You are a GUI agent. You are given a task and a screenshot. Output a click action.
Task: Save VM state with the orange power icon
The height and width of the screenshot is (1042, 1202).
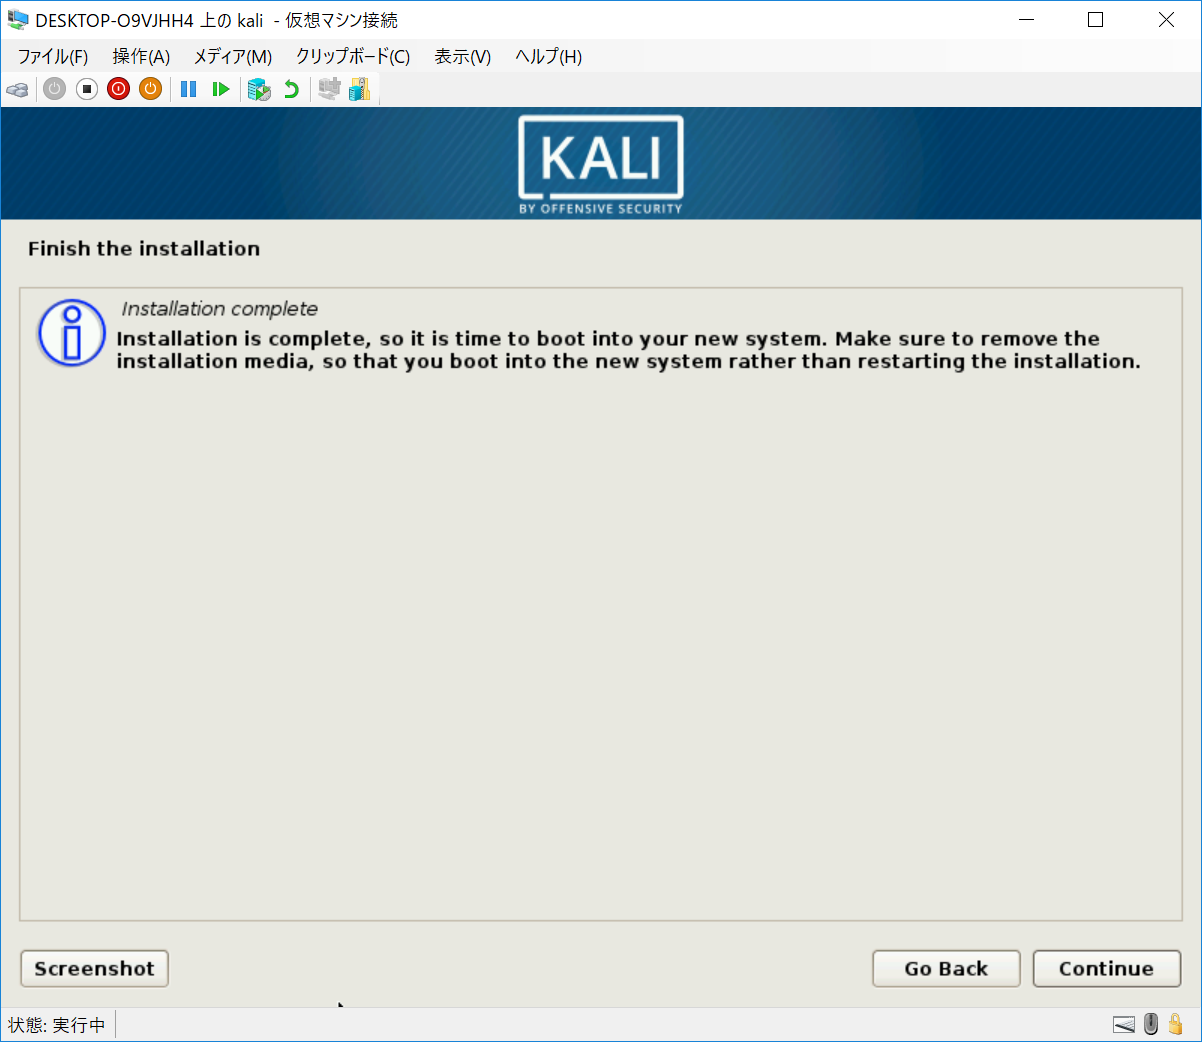pos(151,89)
